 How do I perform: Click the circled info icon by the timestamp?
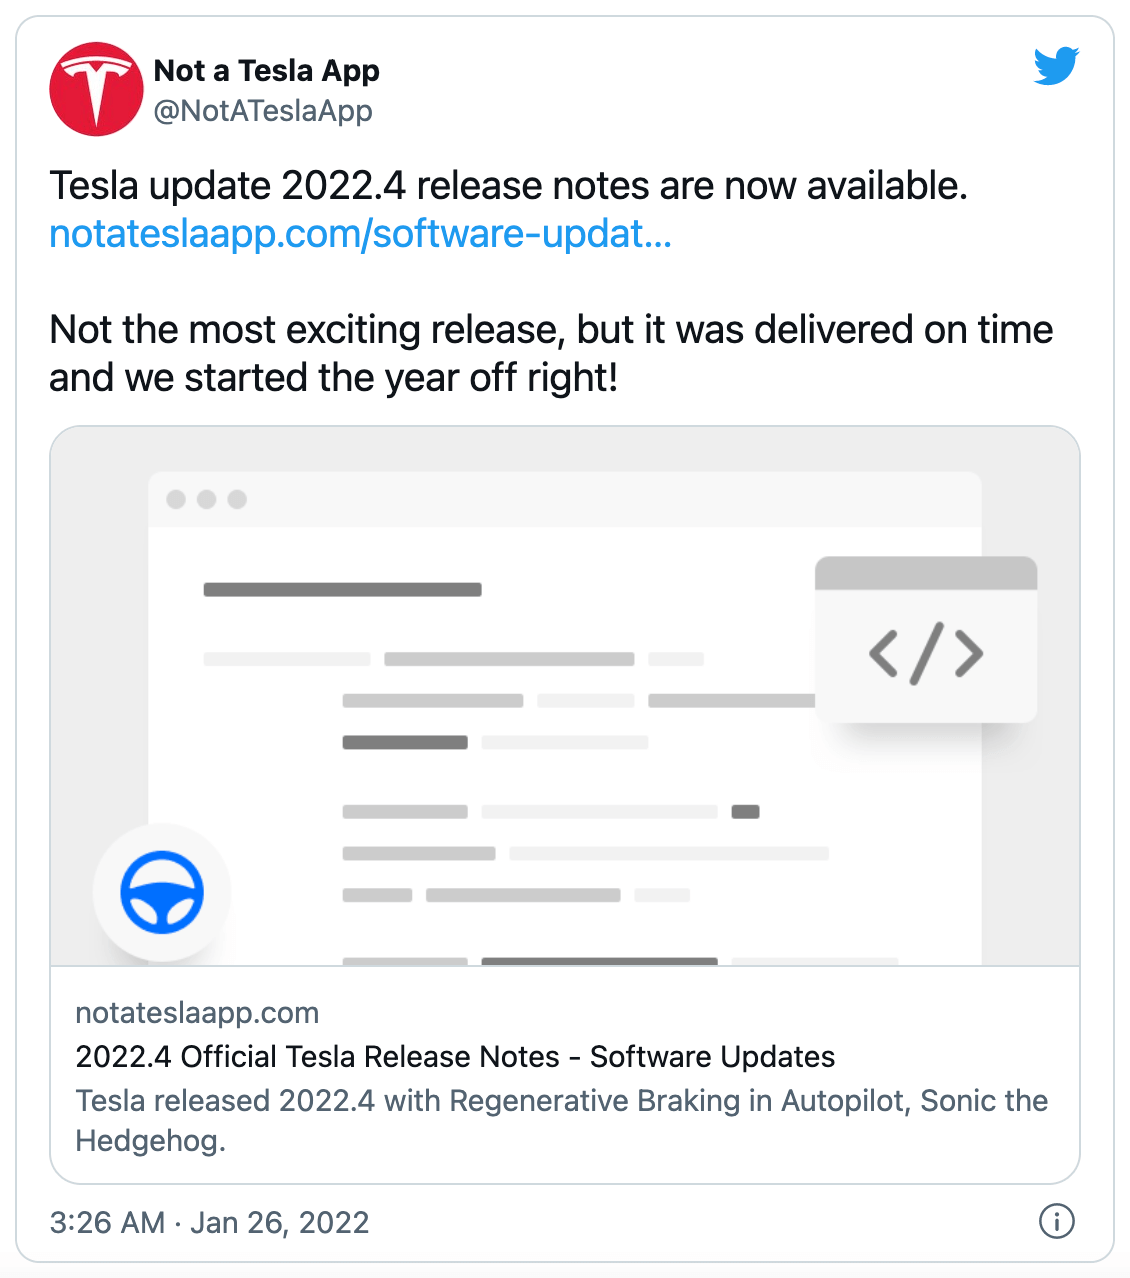tap(1057, 1221)
